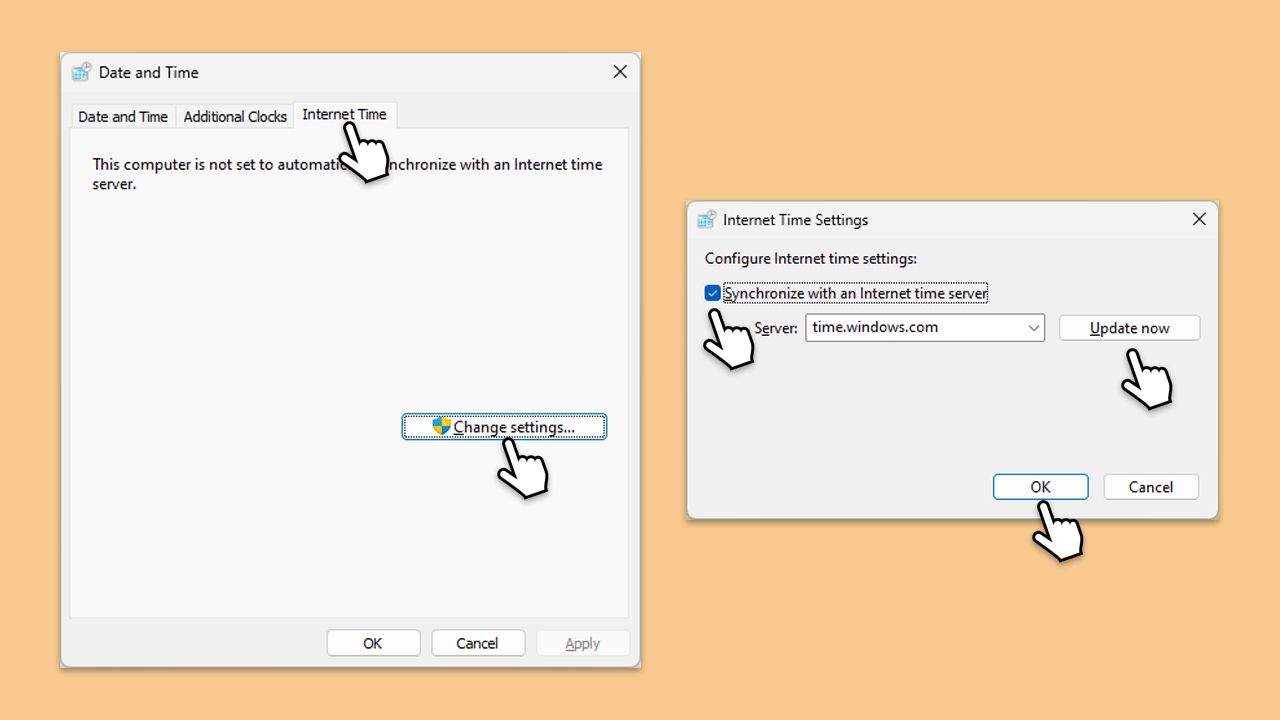Click the Date and Time window title text
Image resolution: width=1280 pixels, height=720 pixels.
pyautogui.click(x=148, y=72)
